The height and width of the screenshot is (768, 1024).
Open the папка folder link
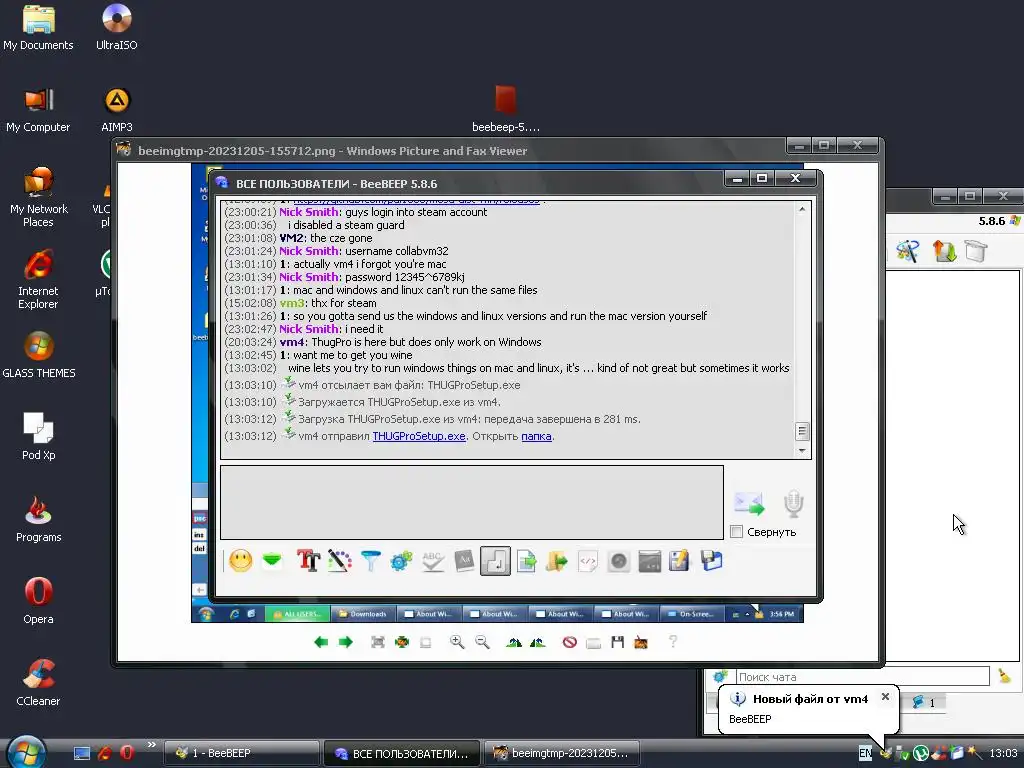(x=536, y=436)
